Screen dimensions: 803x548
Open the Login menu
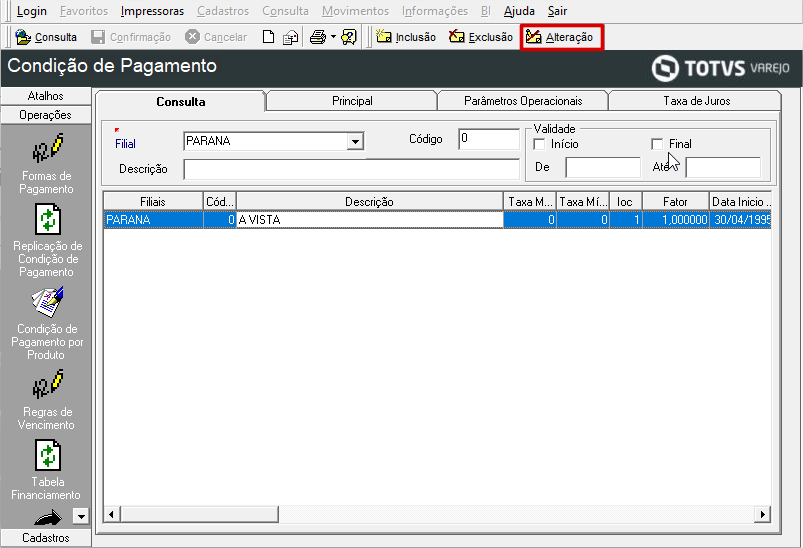[31, 11]
